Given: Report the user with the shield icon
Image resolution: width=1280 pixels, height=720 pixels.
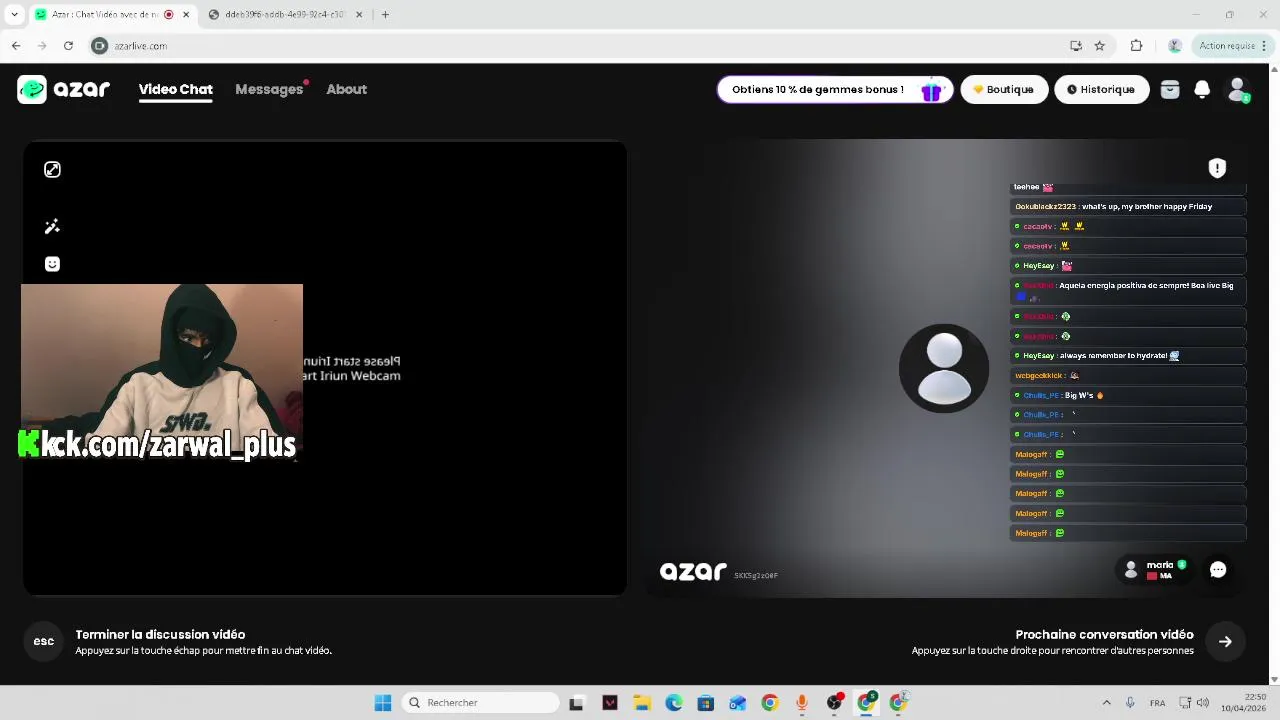Looking at the screenshot, I should point(1217,168).
